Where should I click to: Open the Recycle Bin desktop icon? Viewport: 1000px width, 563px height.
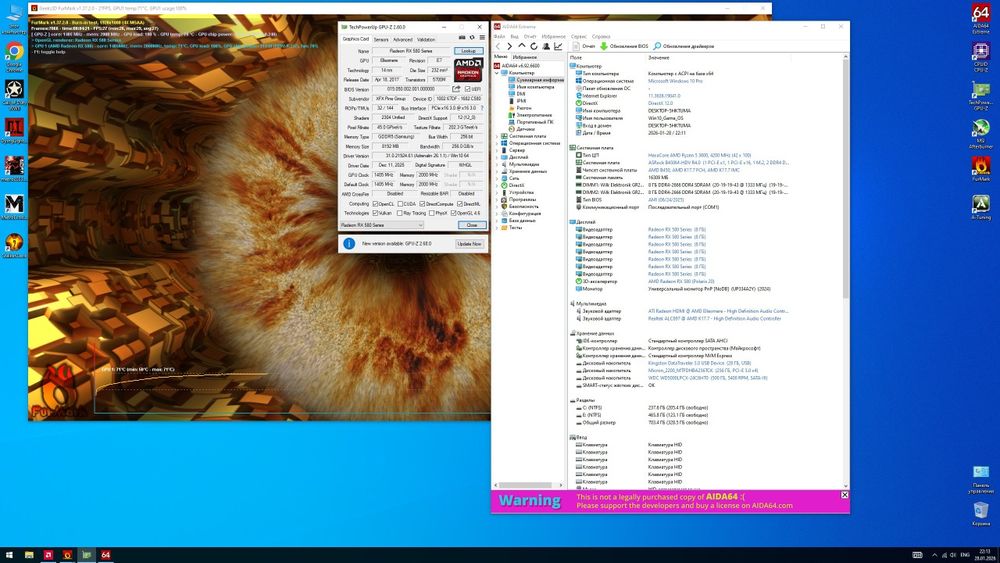pyautogui.click(x=981, y=513)
